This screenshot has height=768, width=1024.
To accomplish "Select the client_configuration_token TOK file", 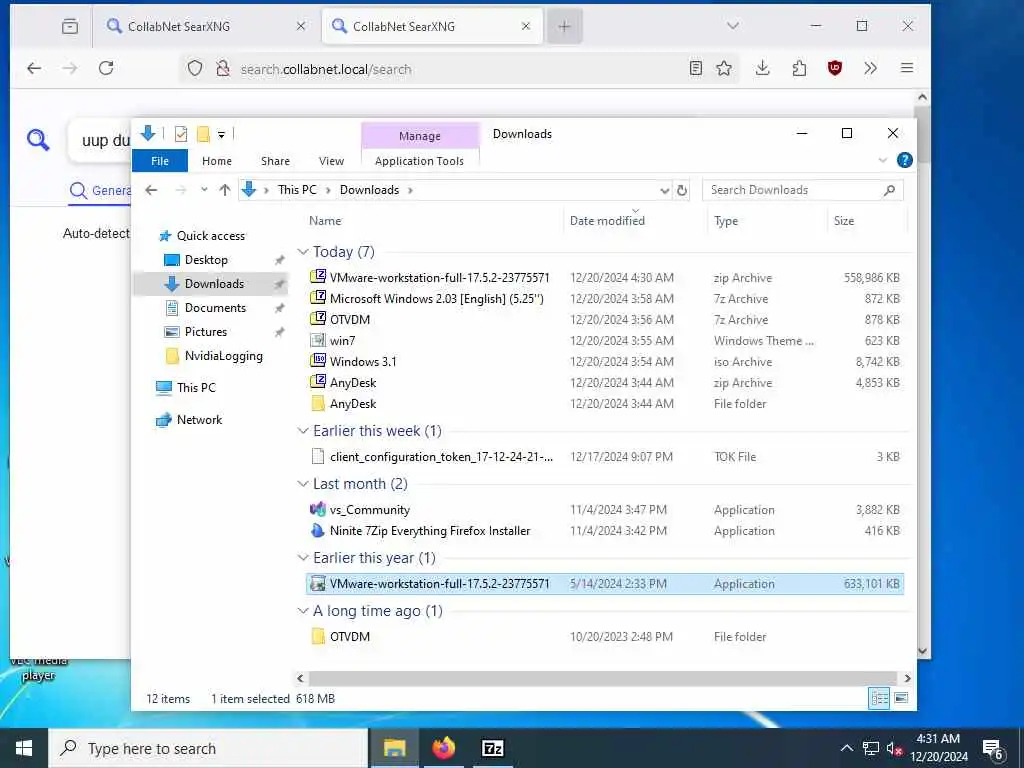I will click(604, 456).
